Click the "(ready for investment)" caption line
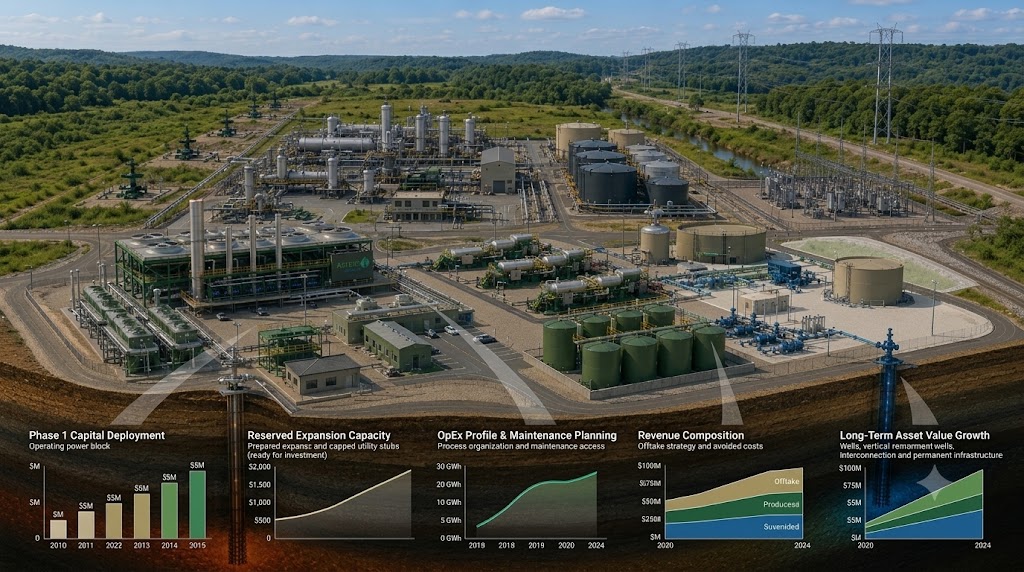Viewport: 1024px width, 572px height. 287,455
